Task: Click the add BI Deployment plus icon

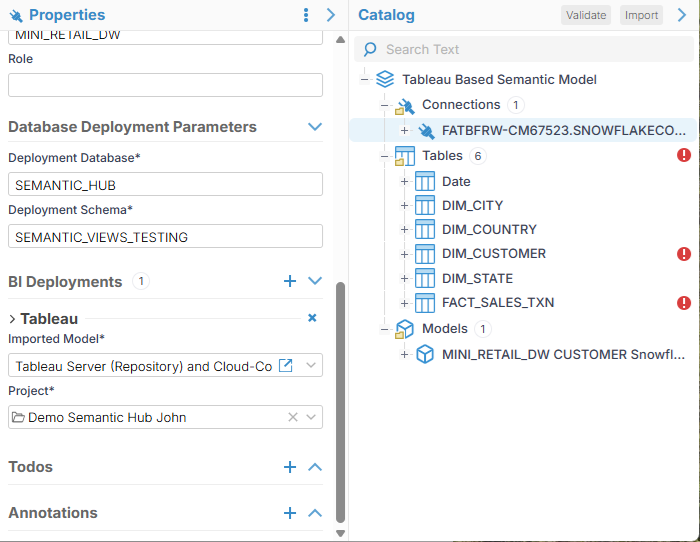Action: (x=290, y=282)
